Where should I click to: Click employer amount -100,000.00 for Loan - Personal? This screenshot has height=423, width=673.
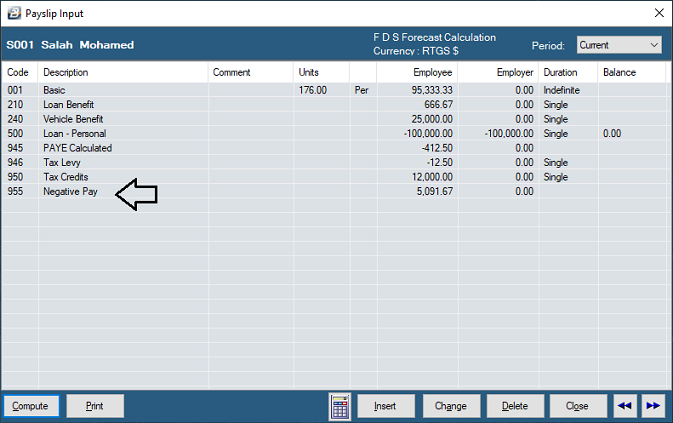(x=509, y=133)
